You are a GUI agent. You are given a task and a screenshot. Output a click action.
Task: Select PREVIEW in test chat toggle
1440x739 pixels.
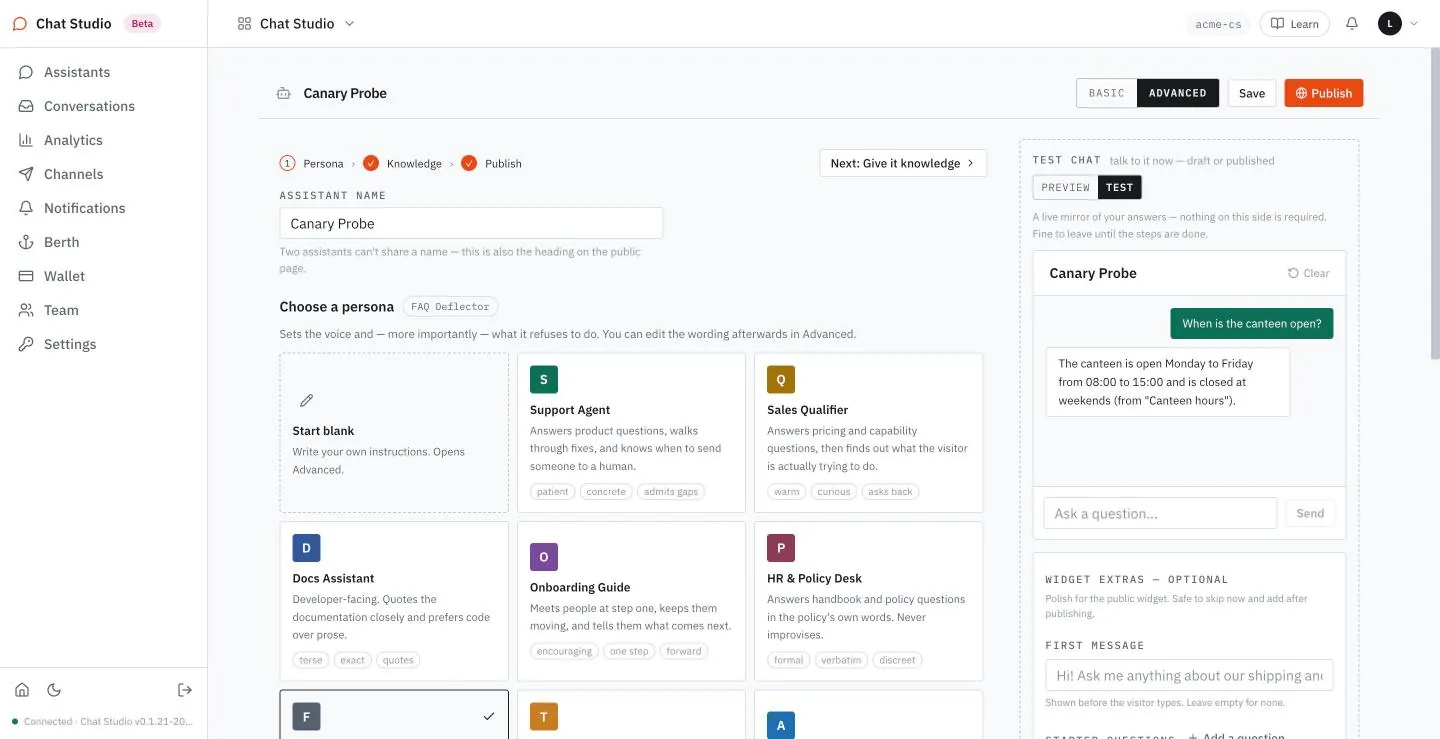click(x=1066, y=187)
